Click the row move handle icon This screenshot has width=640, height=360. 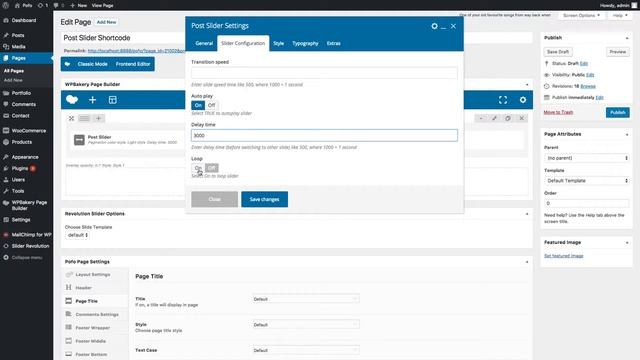tap(71, 118)
